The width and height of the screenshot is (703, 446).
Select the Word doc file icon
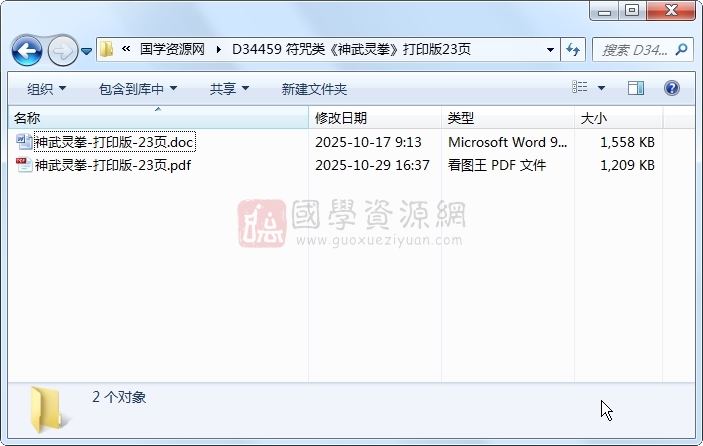point(24,142)
